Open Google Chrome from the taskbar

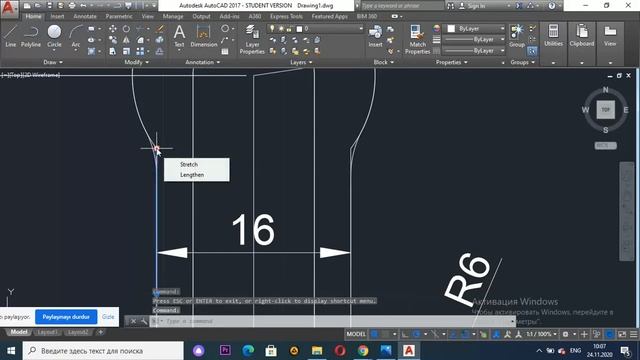[363, 351]
